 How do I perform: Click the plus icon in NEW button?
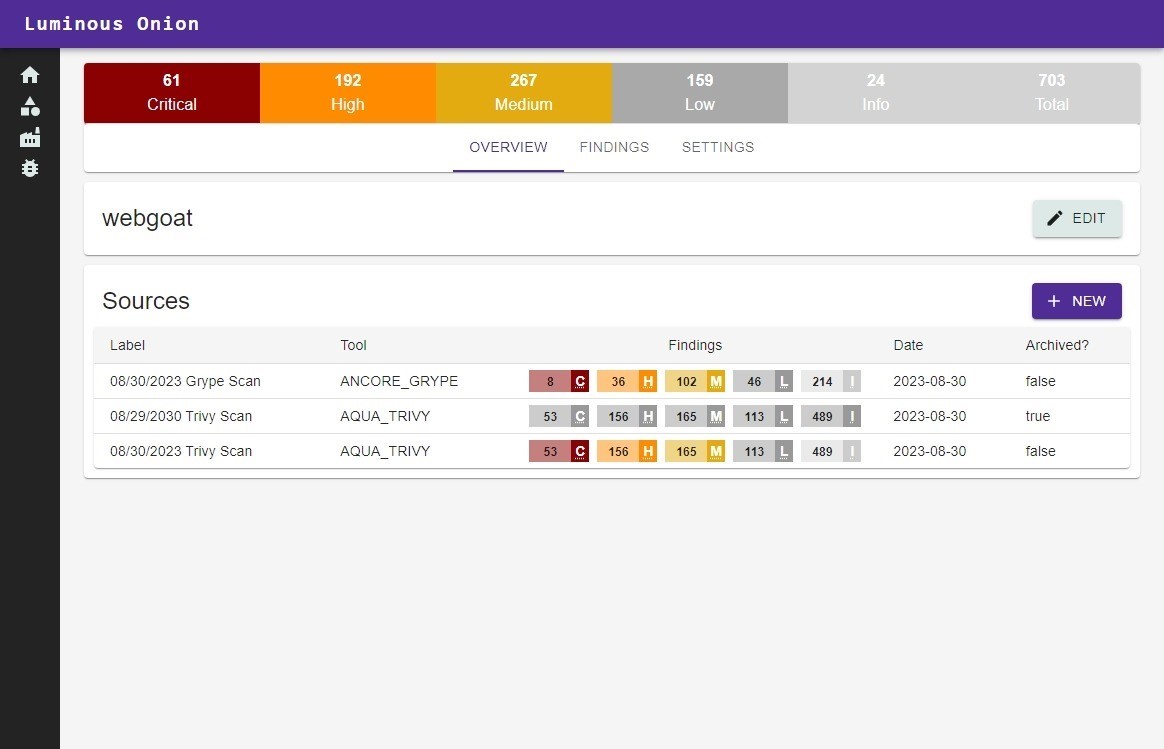1053,301
